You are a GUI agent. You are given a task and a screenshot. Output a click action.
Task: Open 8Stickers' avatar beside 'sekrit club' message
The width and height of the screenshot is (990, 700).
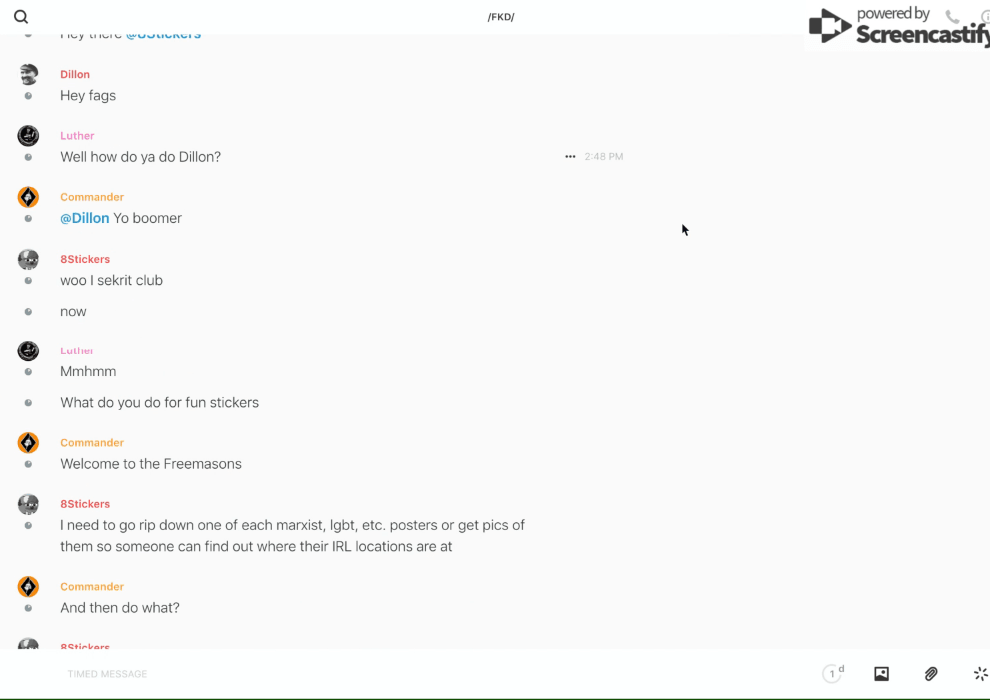click(x=28, y=260)
